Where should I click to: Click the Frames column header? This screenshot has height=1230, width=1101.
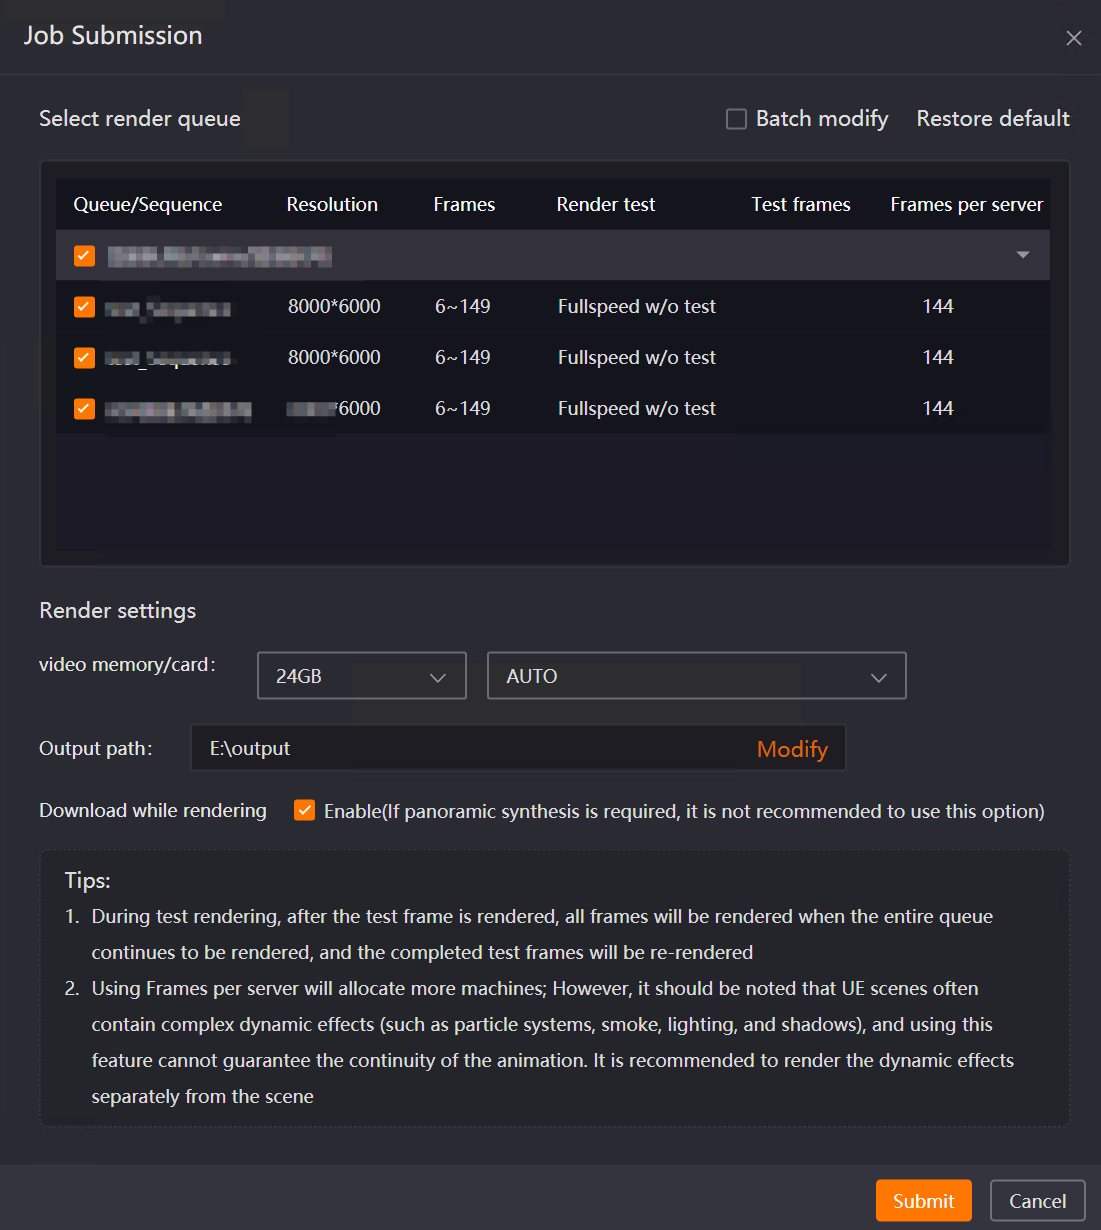tap(464, 204)
